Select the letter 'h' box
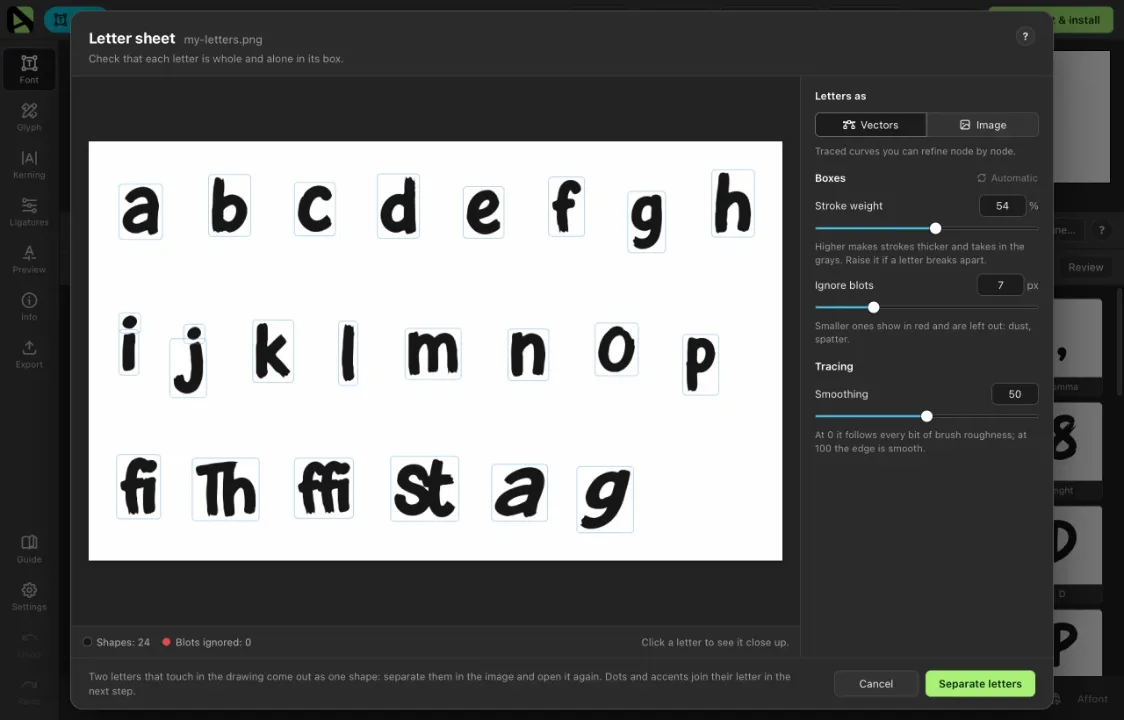1124x720 pixels. pyautogui.click(x=733, y=203)
